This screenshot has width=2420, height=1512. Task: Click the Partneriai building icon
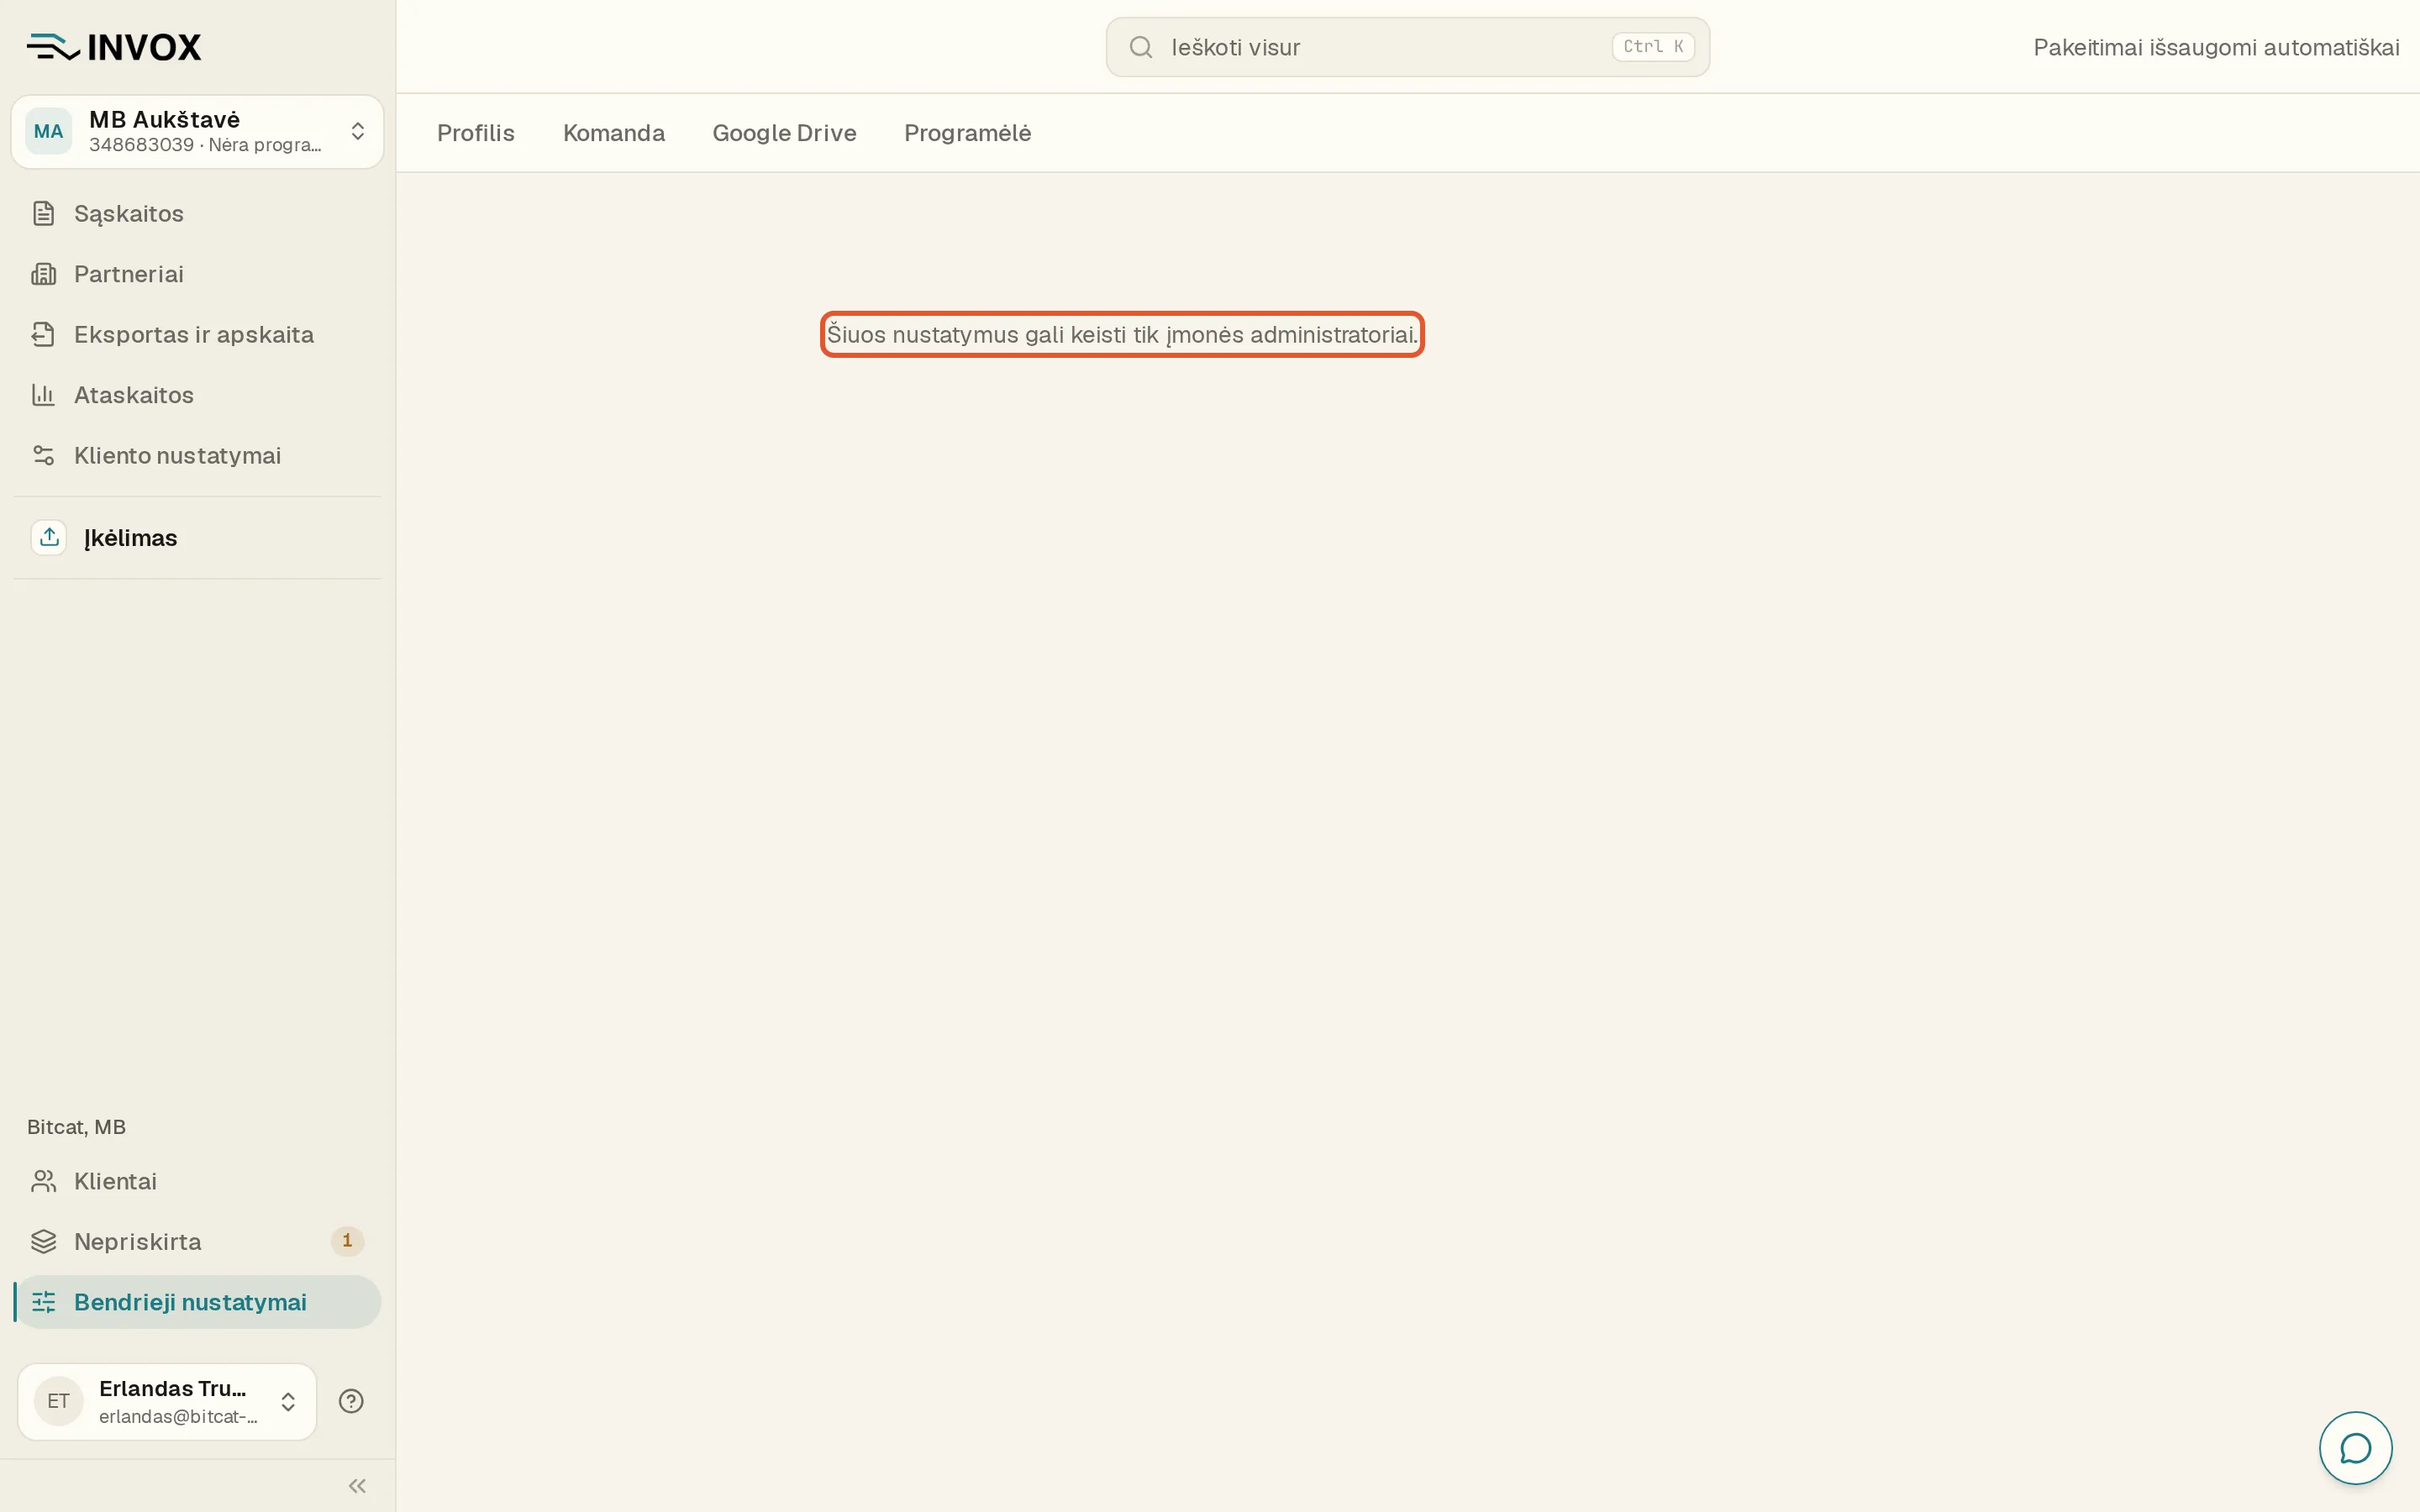(43, 274)
